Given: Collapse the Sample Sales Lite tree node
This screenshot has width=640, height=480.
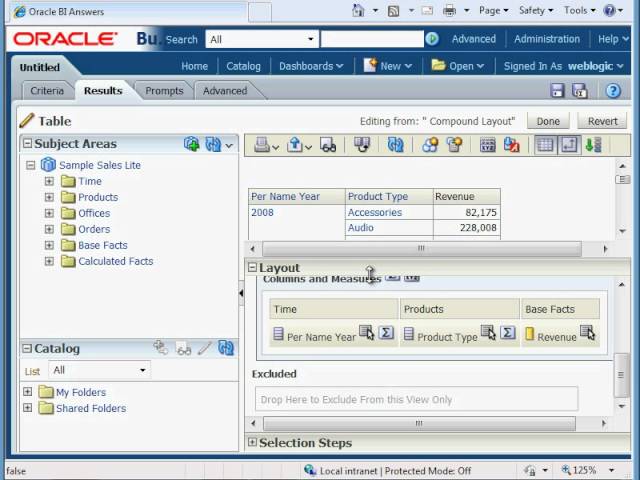Looking at the screenshot, I should [31, 165].
